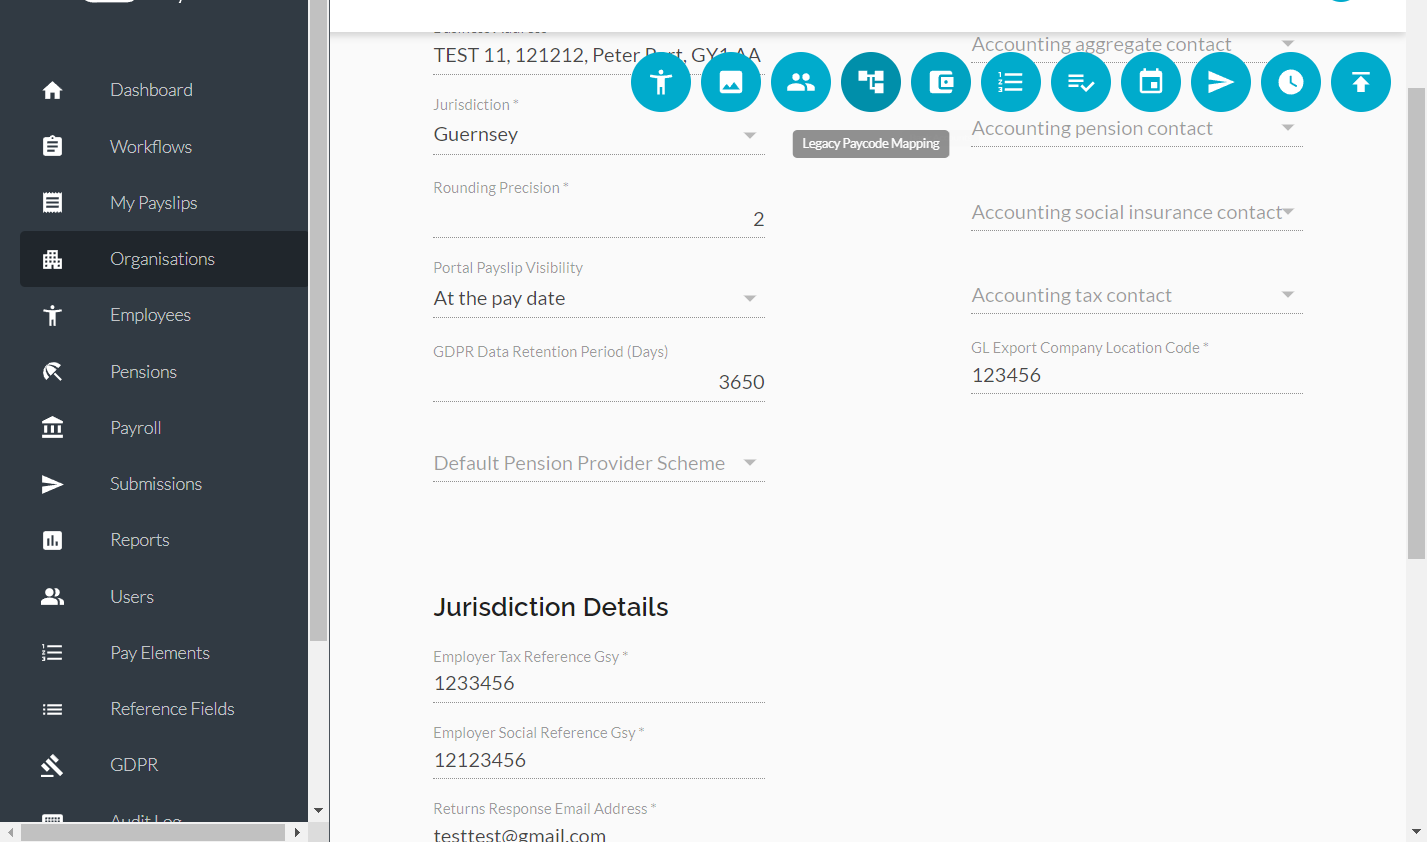Click the Pensions umbrella icon
This screenshot has height=842, width=1427.
[x=53, y=372]
